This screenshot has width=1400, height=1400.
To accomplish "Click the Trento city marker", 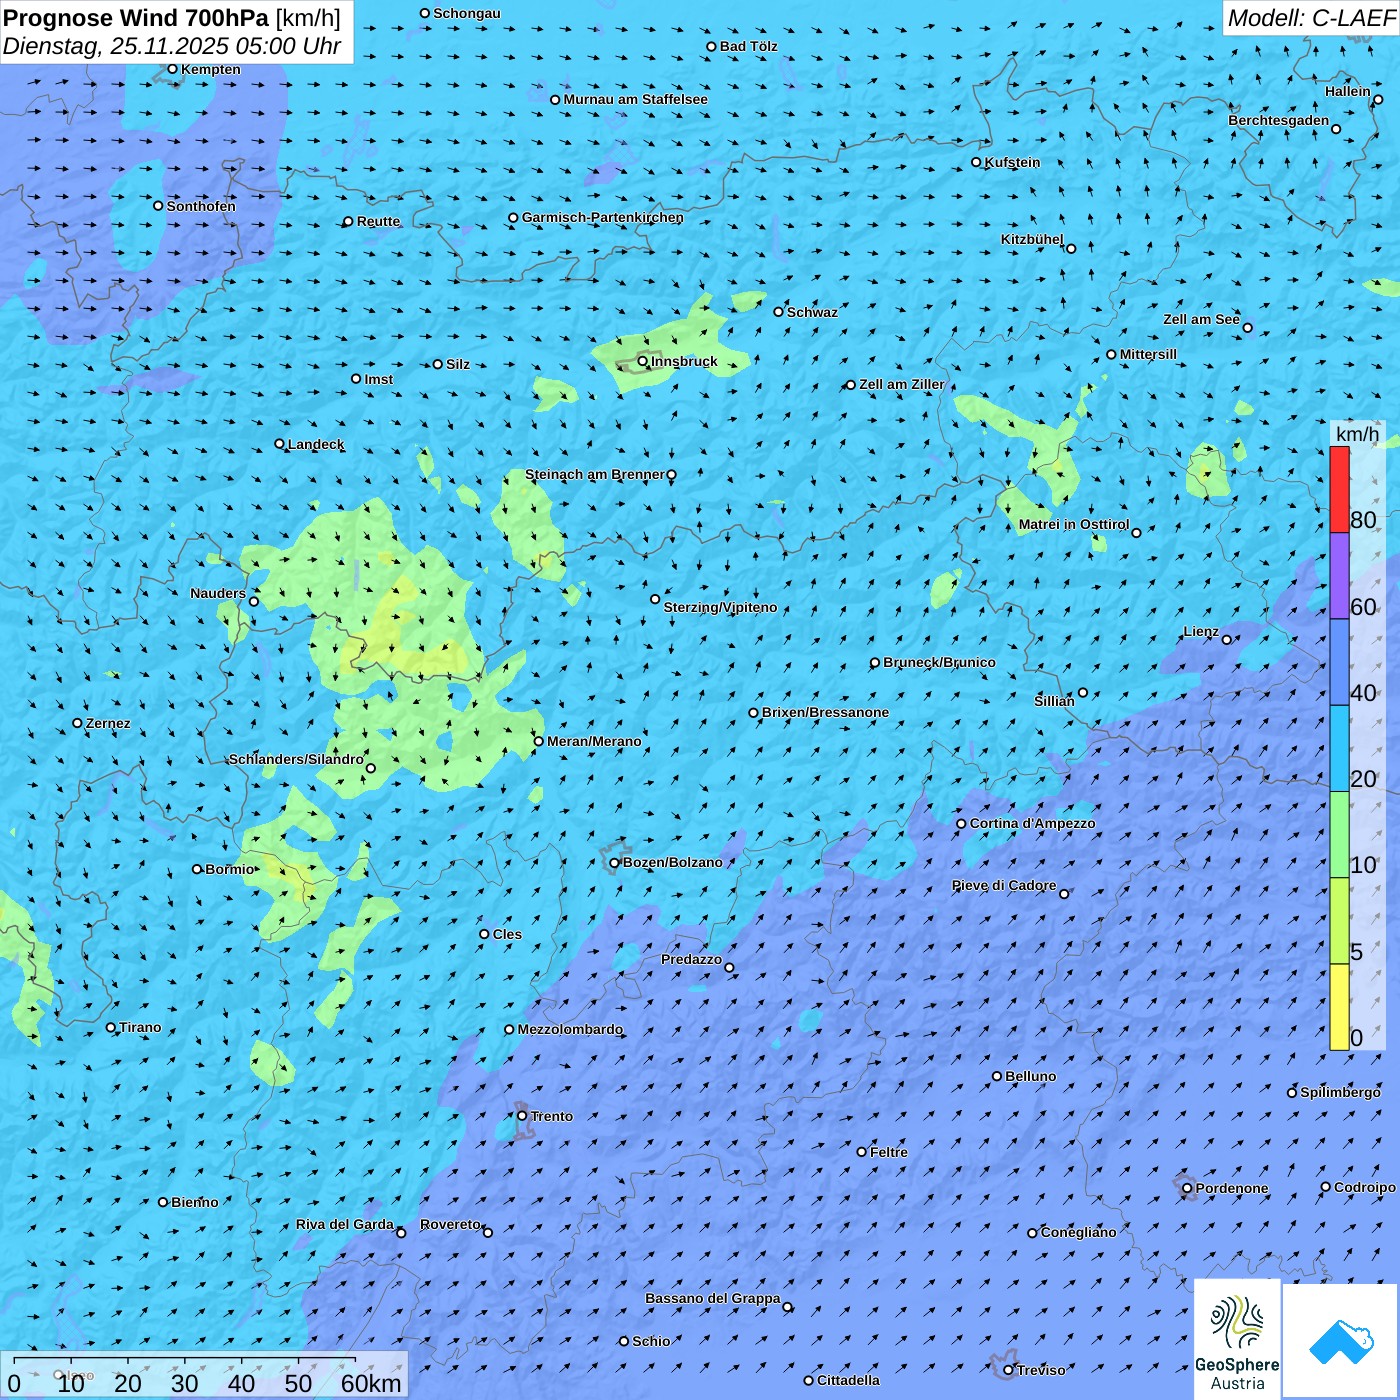I will [x=522, y=1116].
